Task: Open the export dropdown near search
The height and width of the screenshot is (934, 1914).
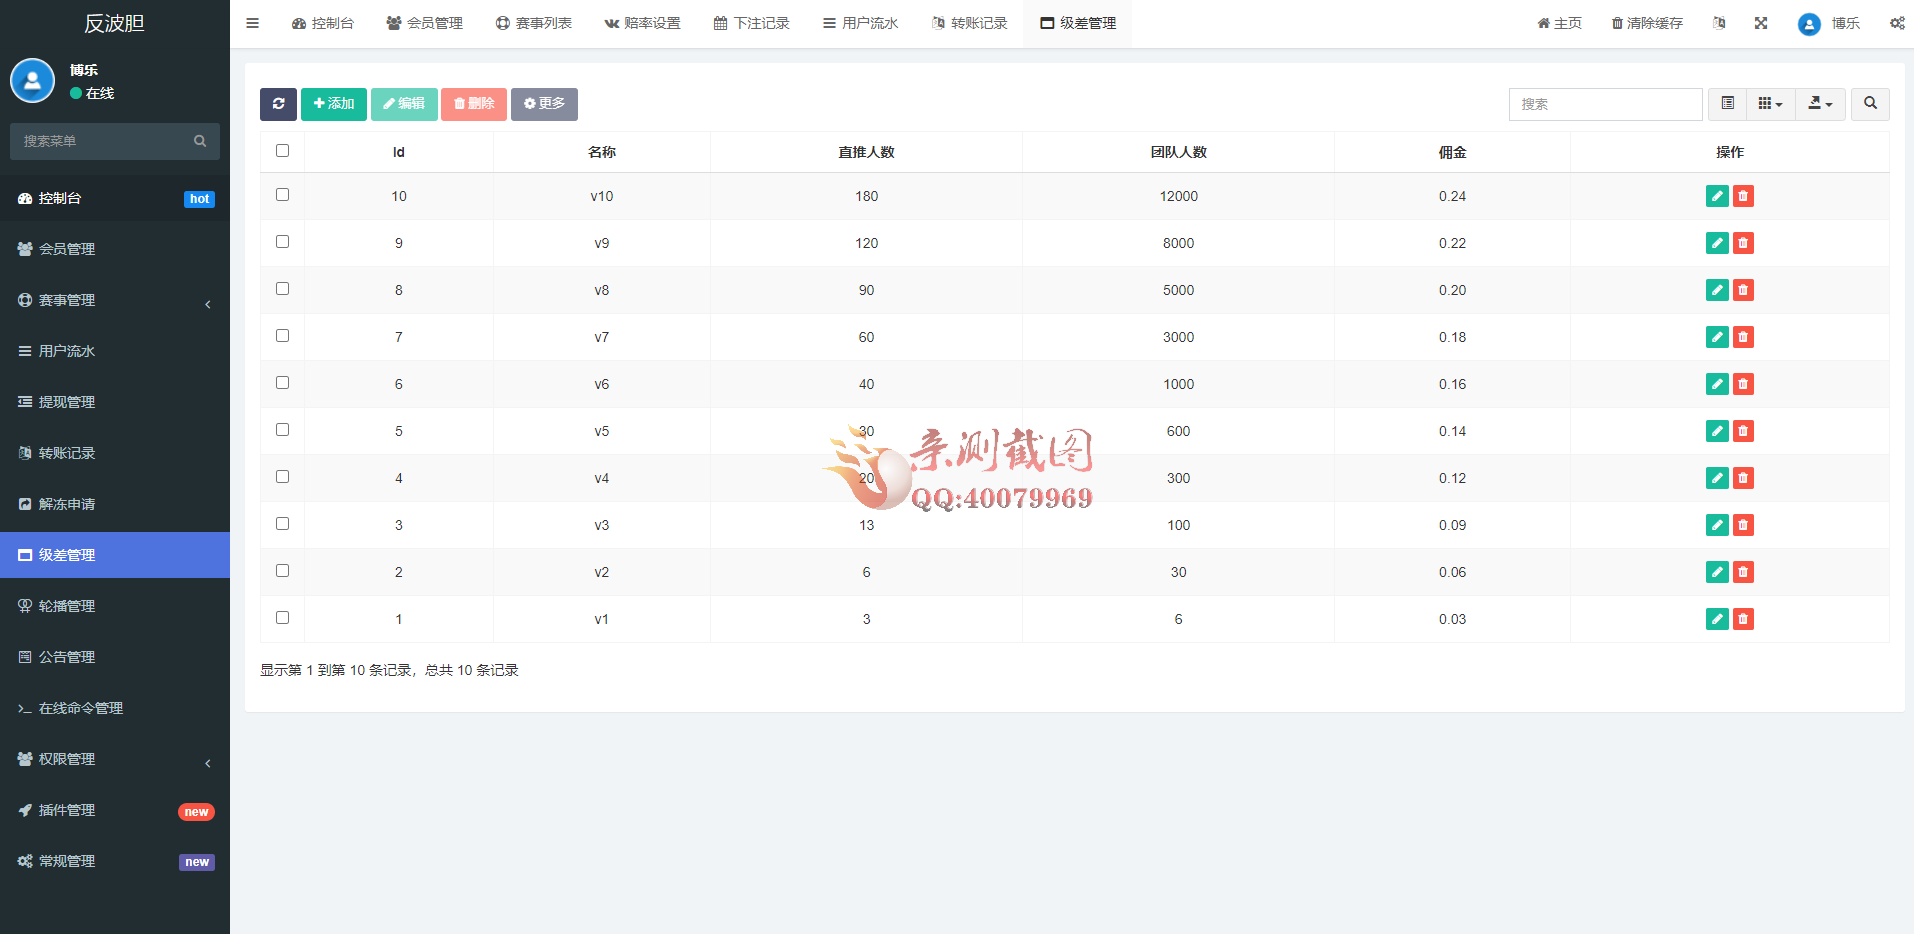Action: point(1820,103)
